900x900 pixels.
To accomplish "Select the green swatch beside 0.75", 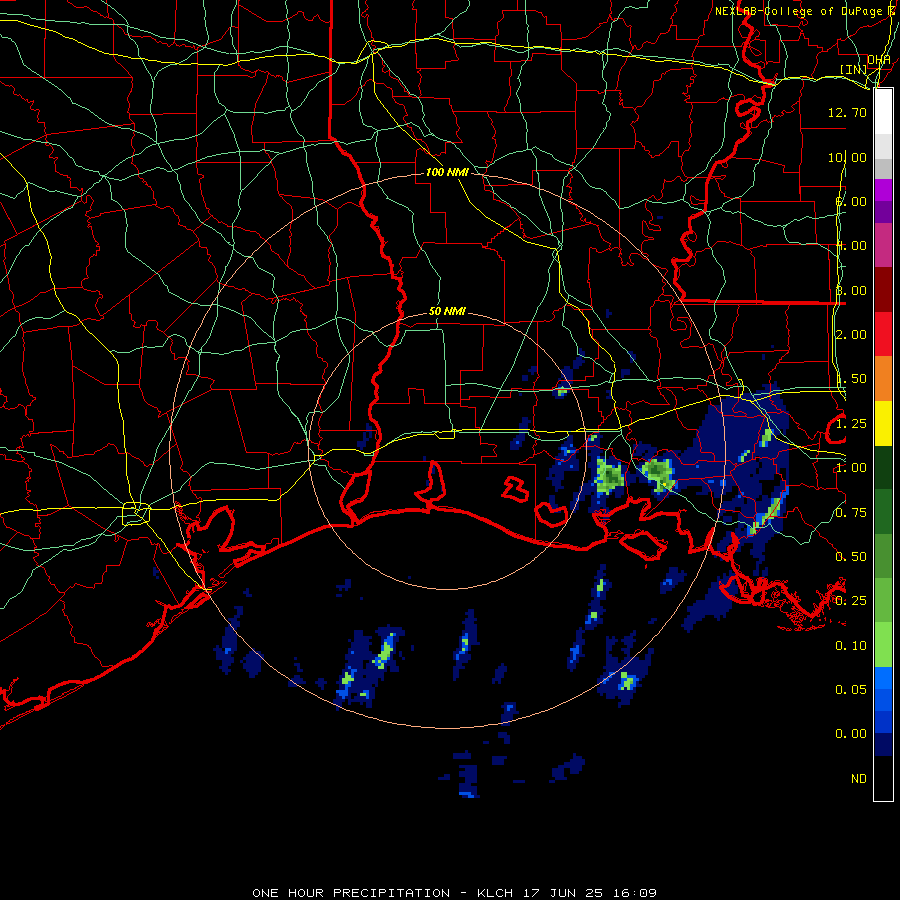I will pos(883,512).
